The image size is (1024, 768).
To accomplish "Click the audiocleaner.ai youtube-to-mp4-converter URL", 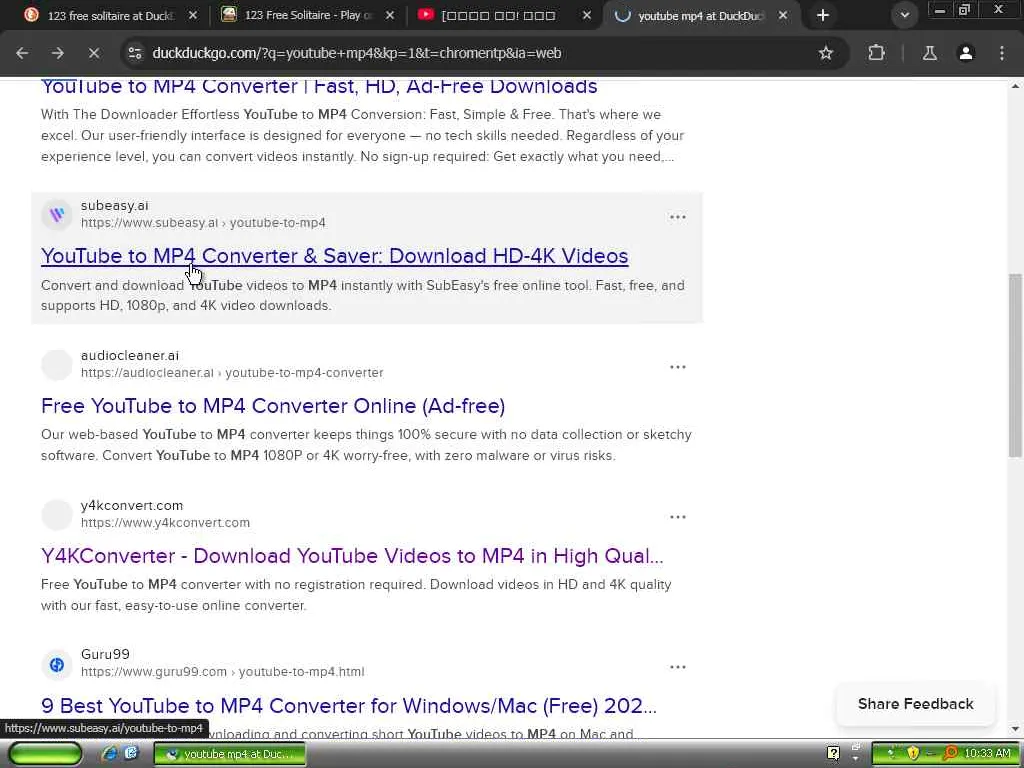I will (x=232, y=373).
